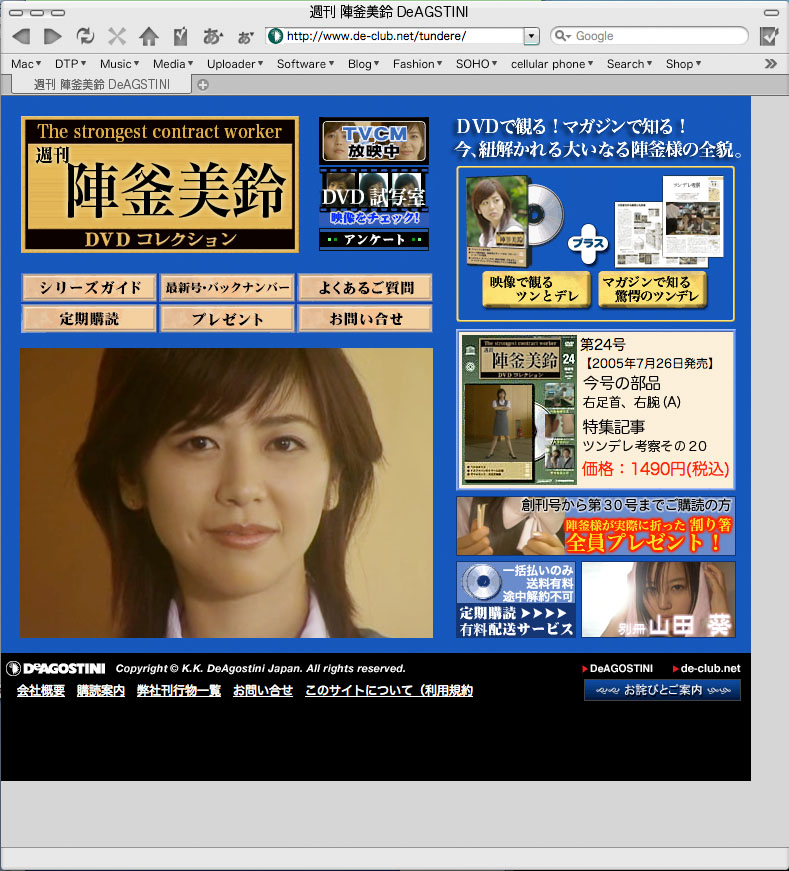The width and height of the screenshot is (789, 871).
Task: Follow the de-club.net footer link
Action: pyautogui.click(x=707, y=668)
